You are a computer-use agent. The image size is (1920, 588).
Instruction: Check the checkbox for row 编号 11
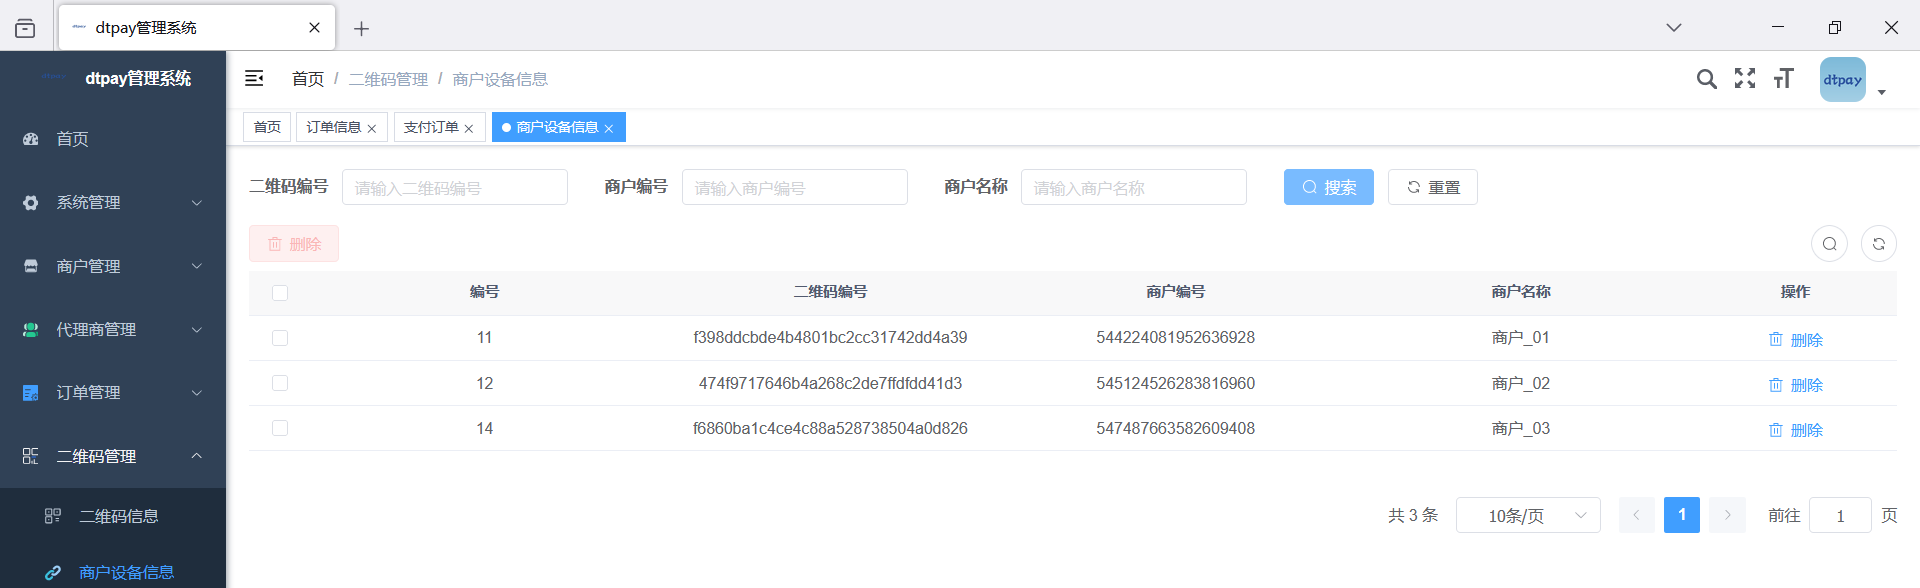pos(280,338)
